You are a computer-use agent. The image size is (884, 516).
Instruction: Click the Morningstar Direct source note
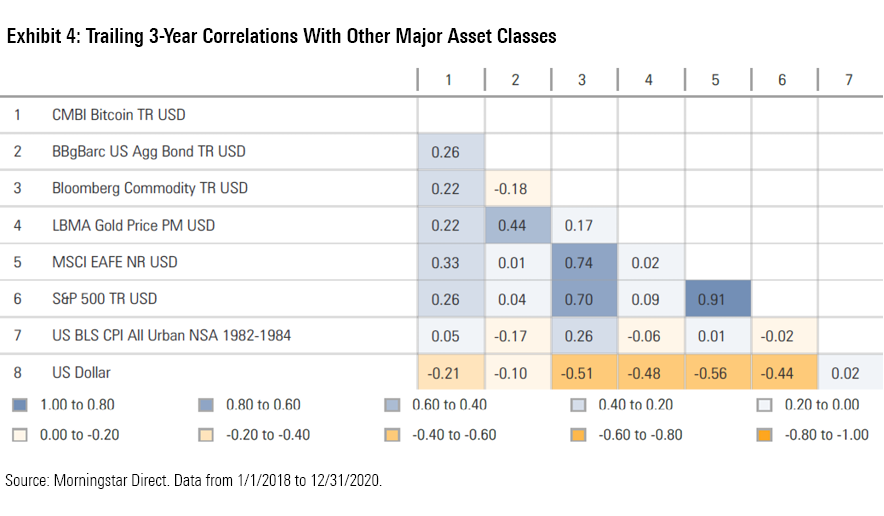[x=194, y=481]
